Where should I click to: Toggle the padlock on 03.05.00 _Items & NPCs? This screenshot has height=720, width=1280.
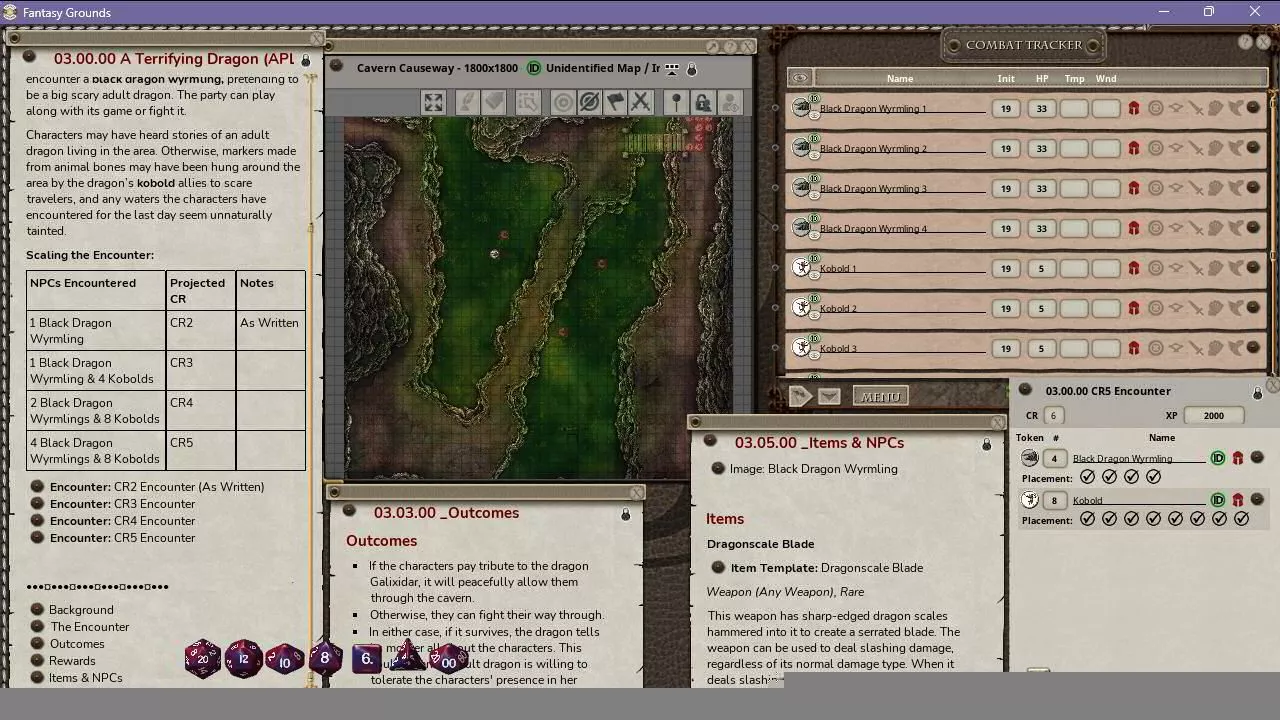tap(986, 444)
